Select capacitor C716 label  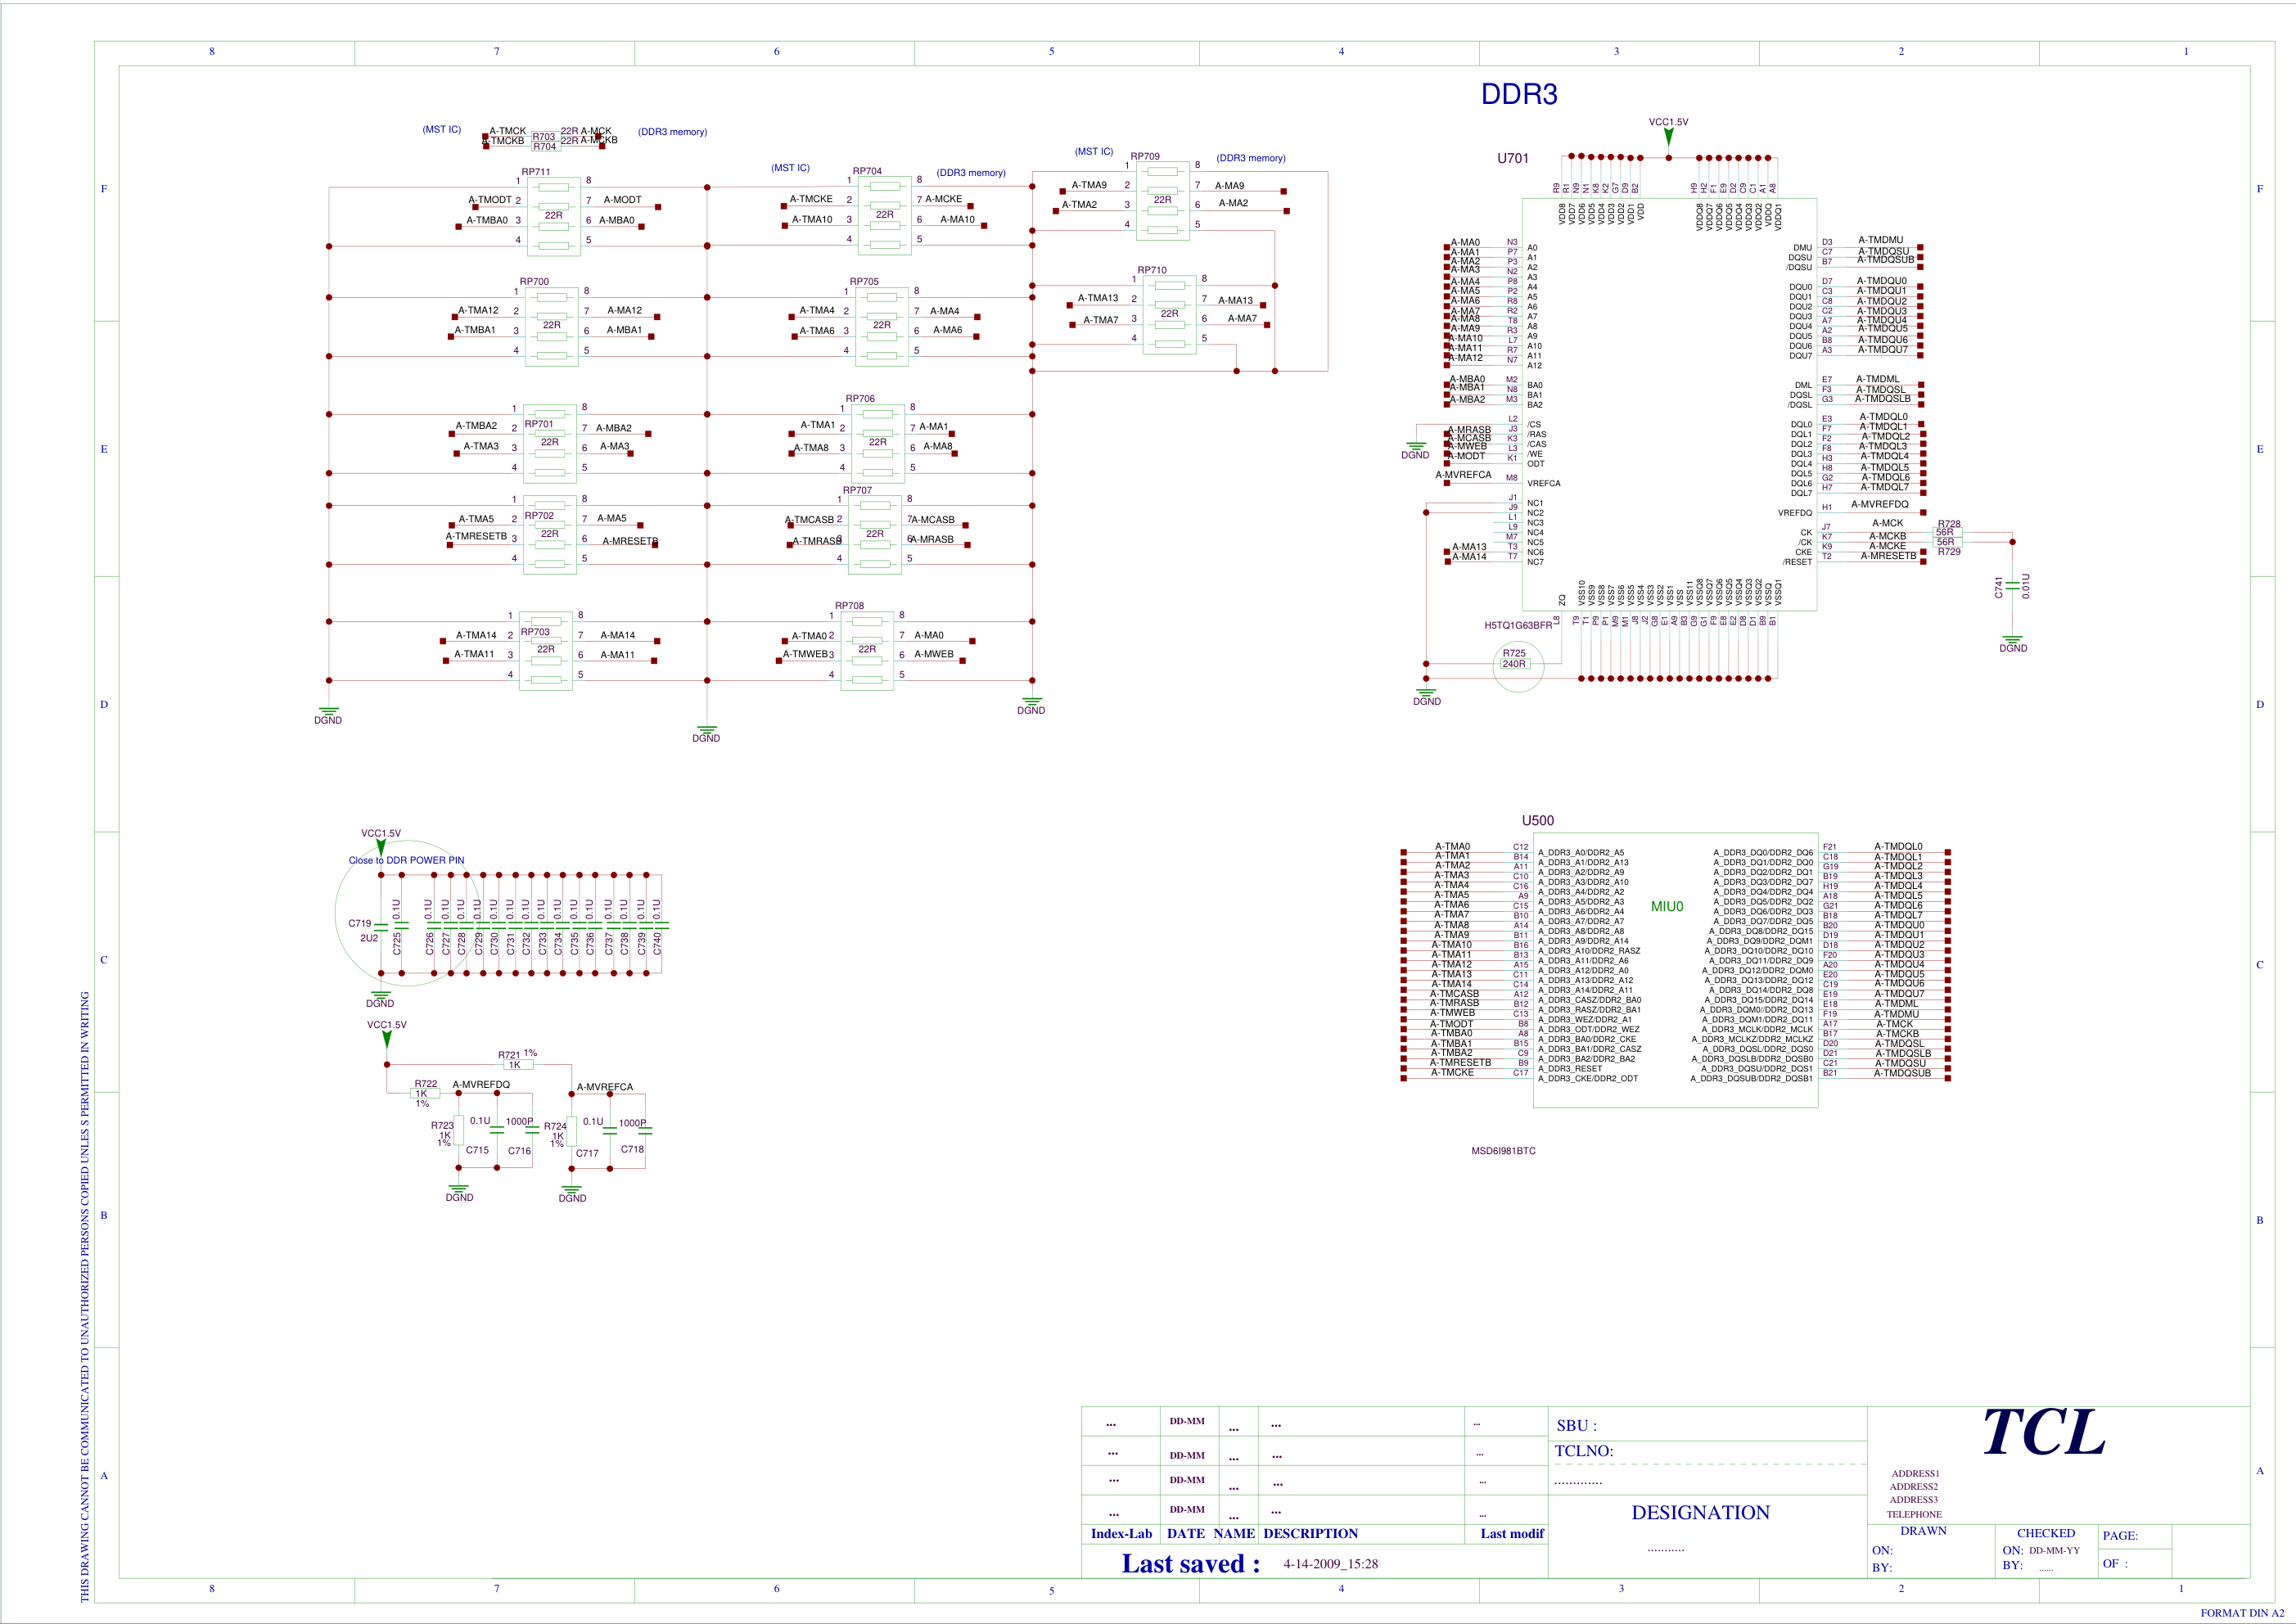coord(519,1151)
